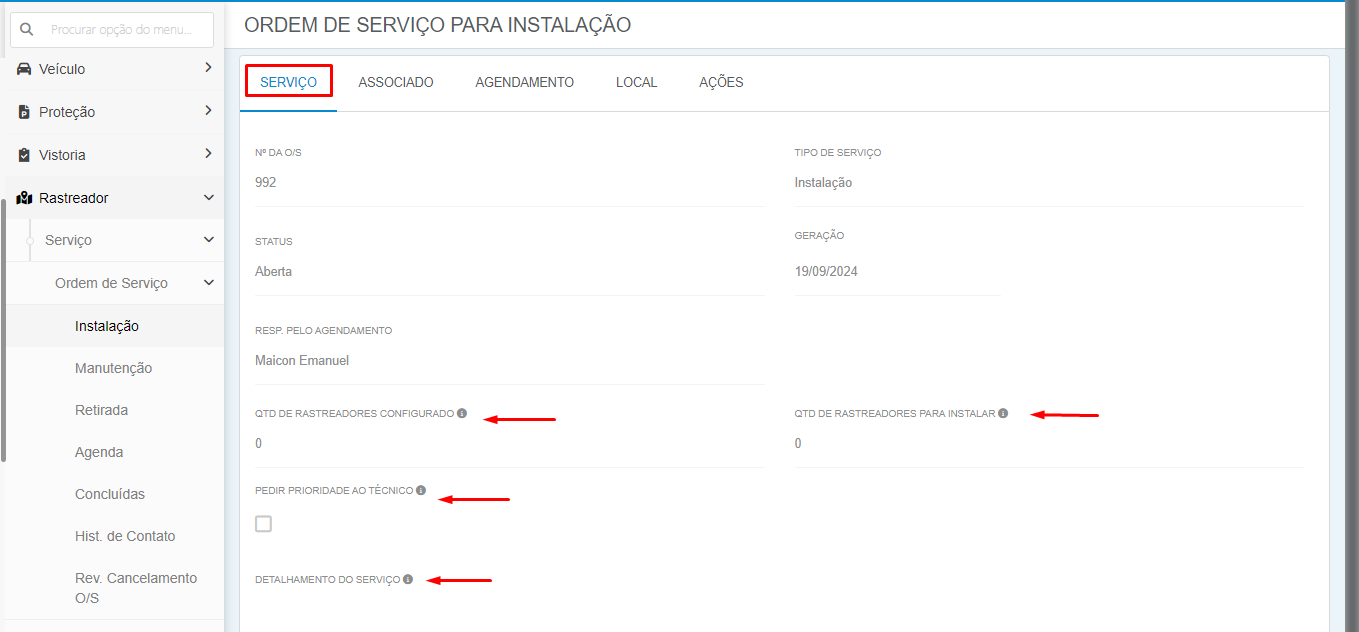Image resolution: width=1359 pixels, height=632 pixels.
Task: Click the search magnifier icon in sidebar
Action: click(27, 30)
